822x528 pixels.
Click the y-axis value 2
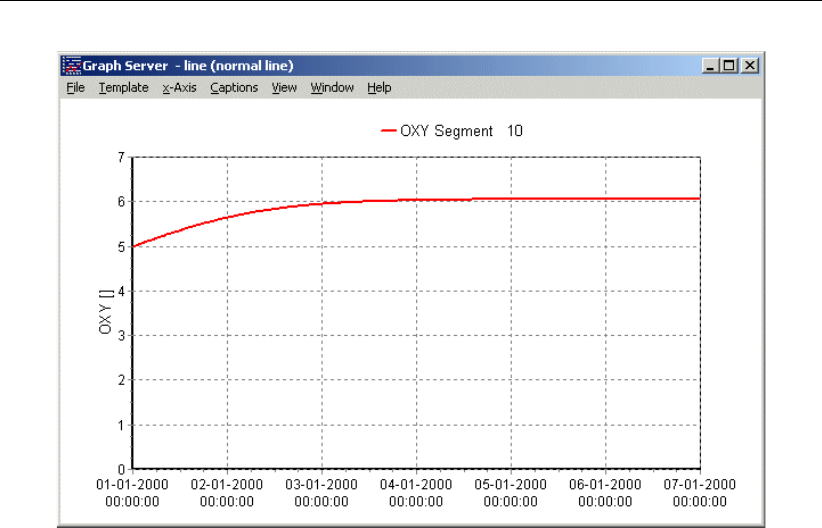pos(121,380)
